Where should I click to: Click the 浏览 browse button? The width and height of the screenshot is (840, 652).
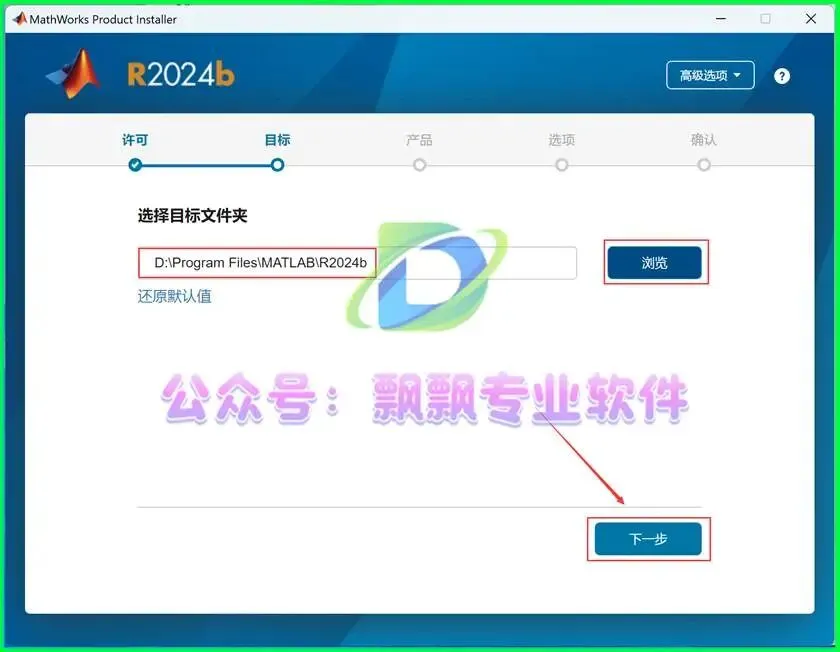tap(654, 263)
